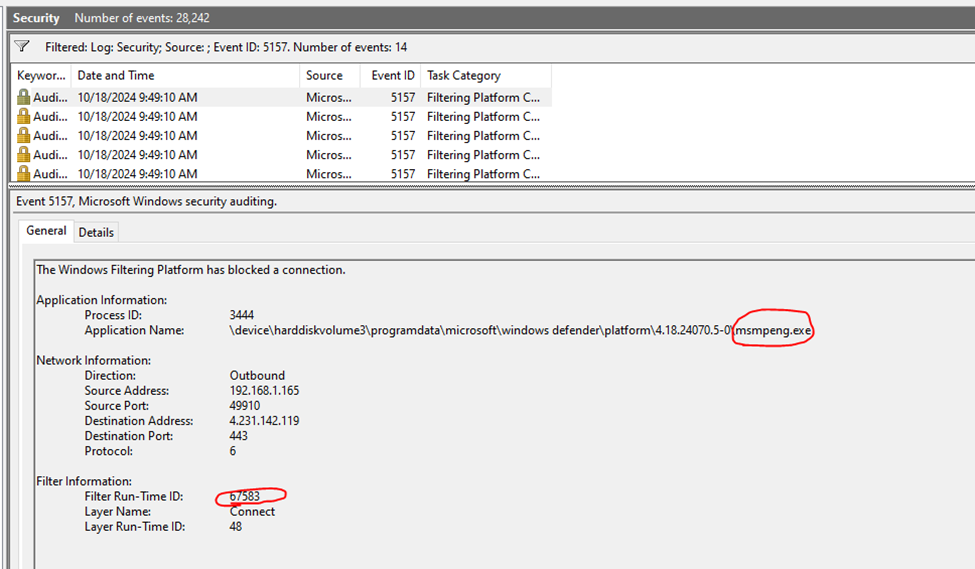Viewport: 975px width, 569px height.
Task: Click the 'Event 5157, Microsoft Windows security auditing' heading
Action: click(x=147, y=201)
